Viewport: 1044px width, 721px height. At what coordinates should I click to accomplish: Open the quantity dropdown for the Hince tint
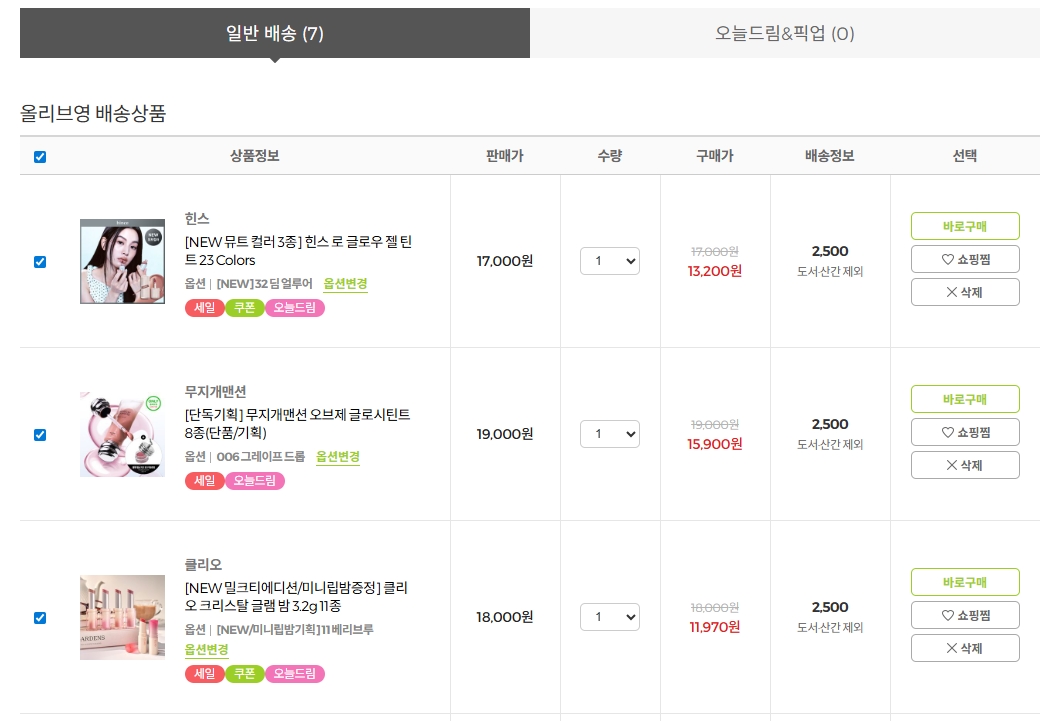(609, 261)
